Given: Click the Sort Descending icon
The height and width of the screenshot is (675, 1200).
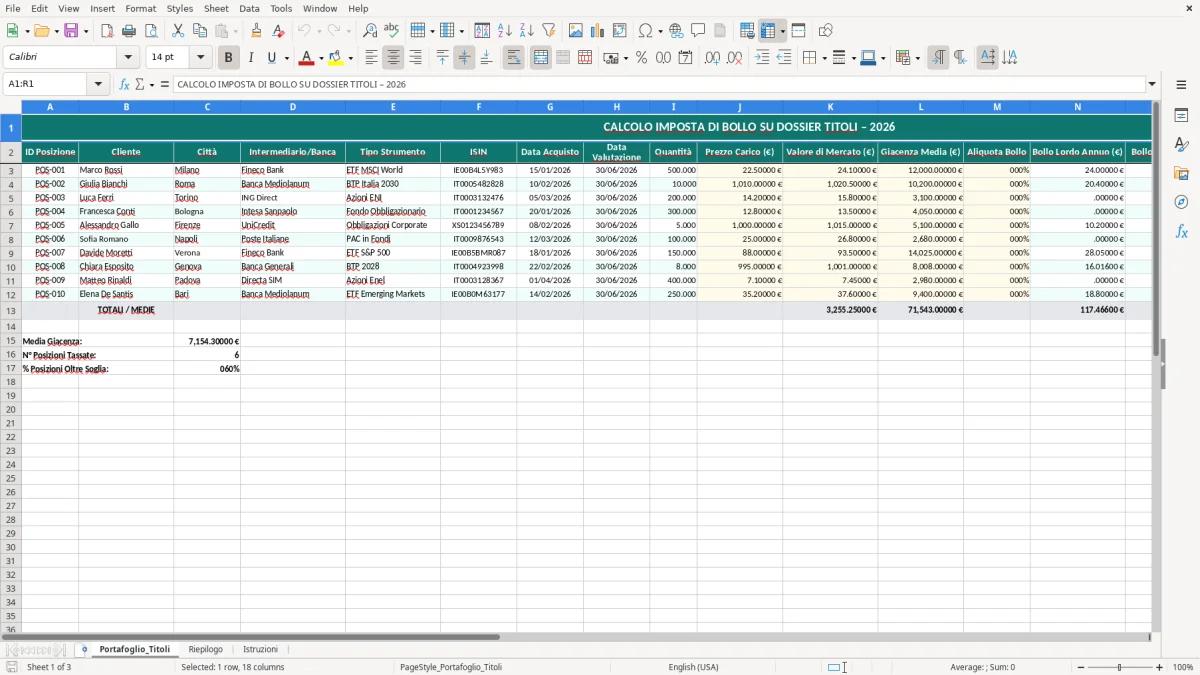Looking at the screenshot, I should (x=527, y=31).
